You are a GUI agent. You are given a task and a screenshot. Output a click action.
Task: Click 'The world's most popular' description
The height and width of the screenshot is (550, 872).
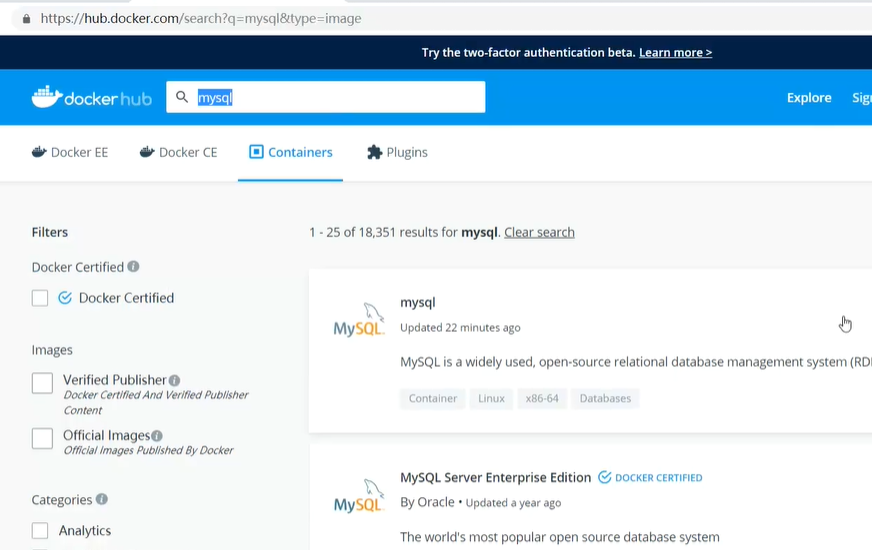559,537
